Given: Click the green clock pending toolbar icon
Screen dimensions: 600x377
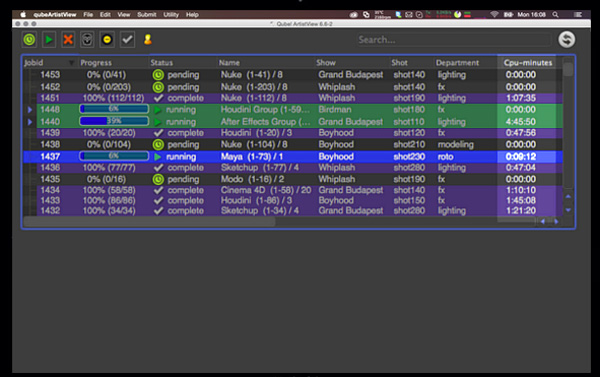Looking at the screenshot, I should click(29, 39).
